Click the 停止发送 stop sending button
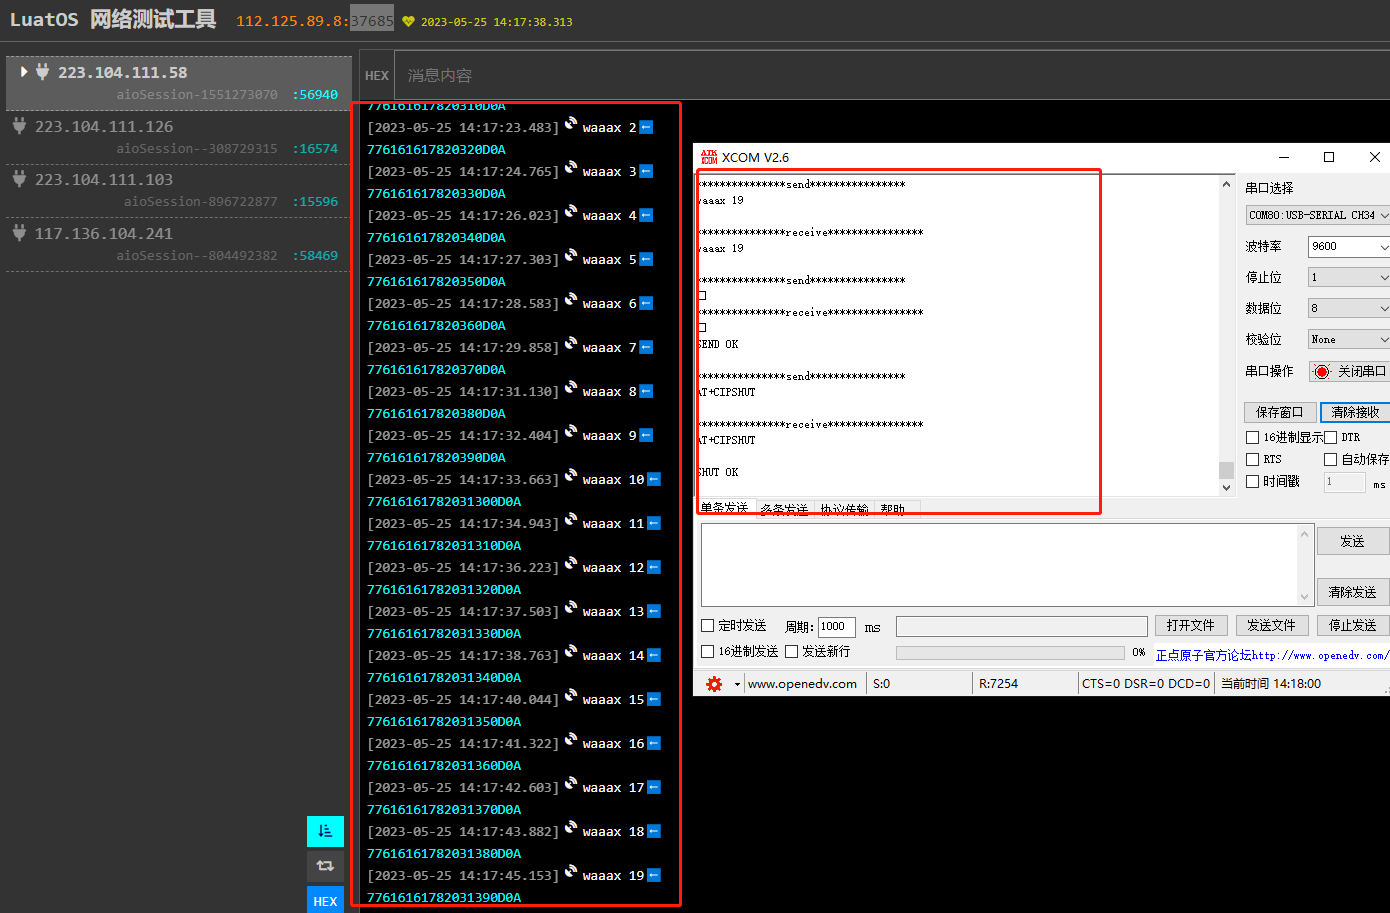This screenshot has height=913, width=1390. tap(1352, 625)
